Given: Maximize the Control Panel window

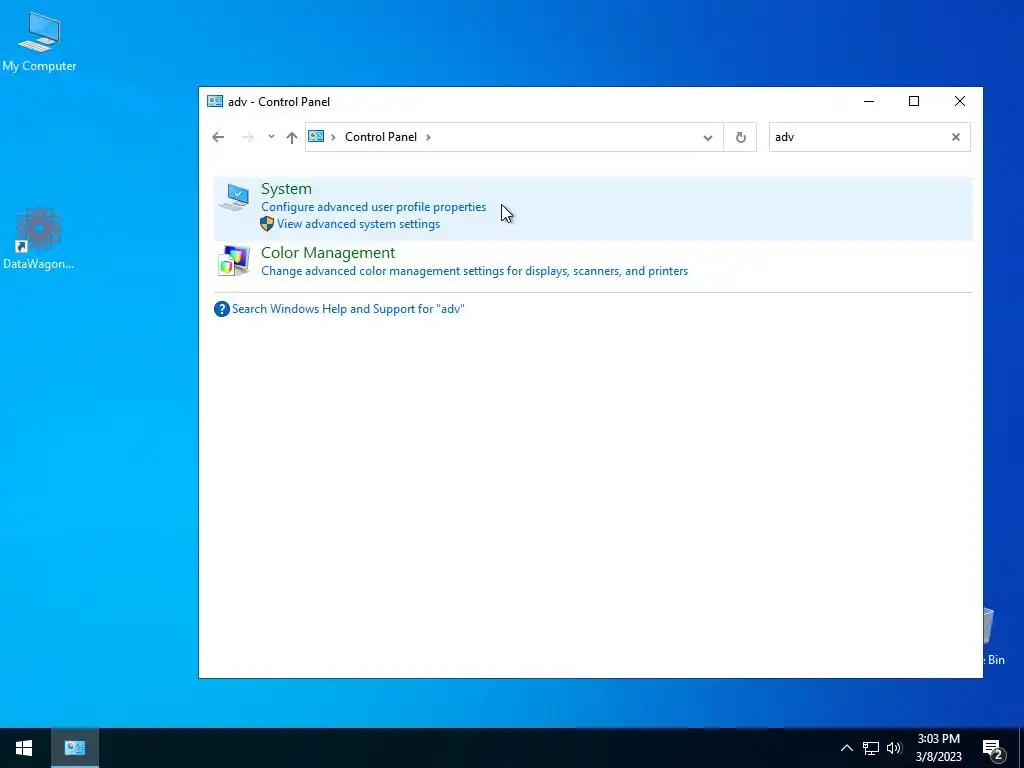Looking at the screenshot, I should click(914, 101).
